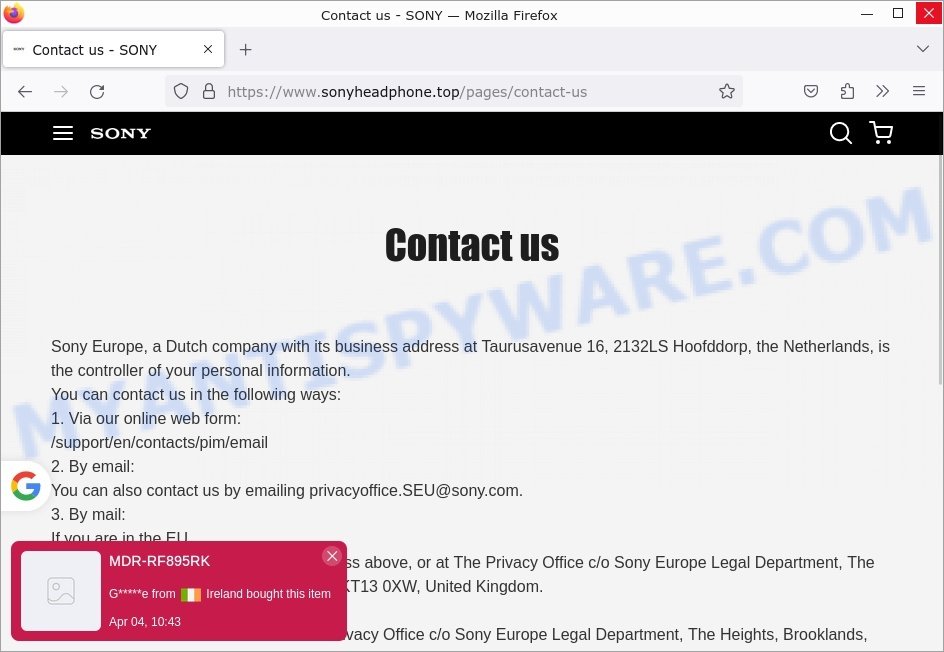Viewport: 944px width, 652px height.
Task: Go back to the previous page
Action: tap(25, 92)
